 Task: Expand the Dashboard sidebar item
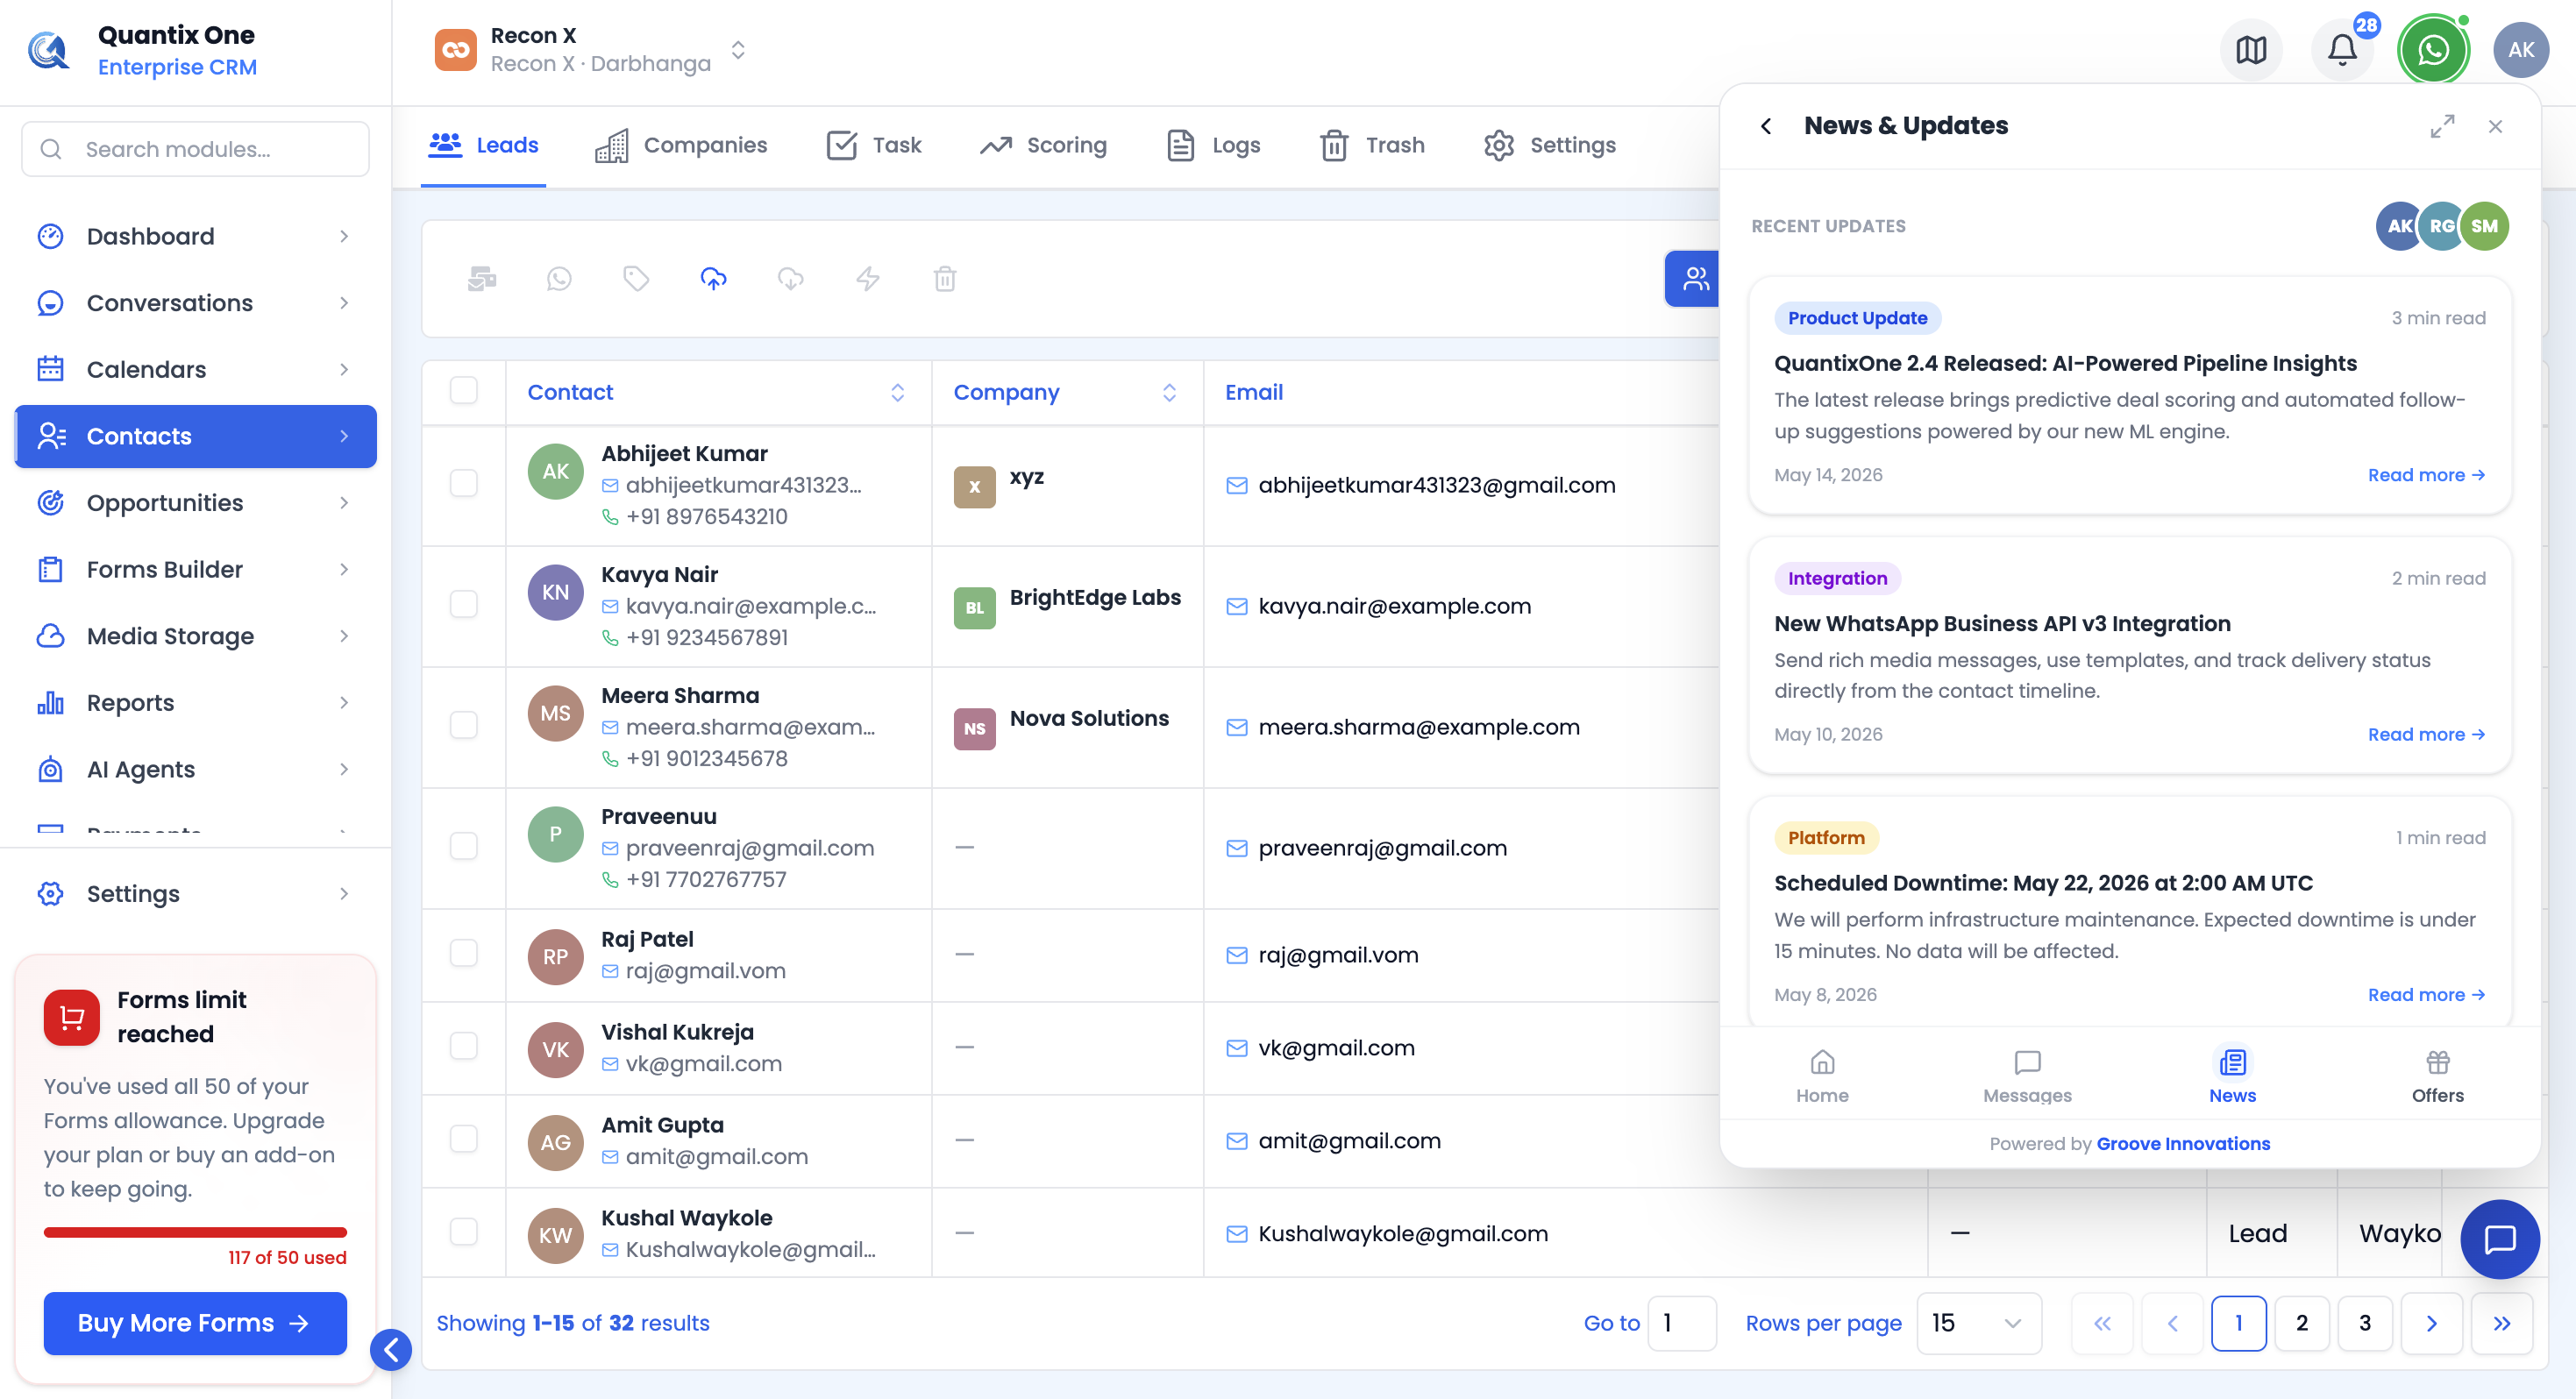coord(195,236)
